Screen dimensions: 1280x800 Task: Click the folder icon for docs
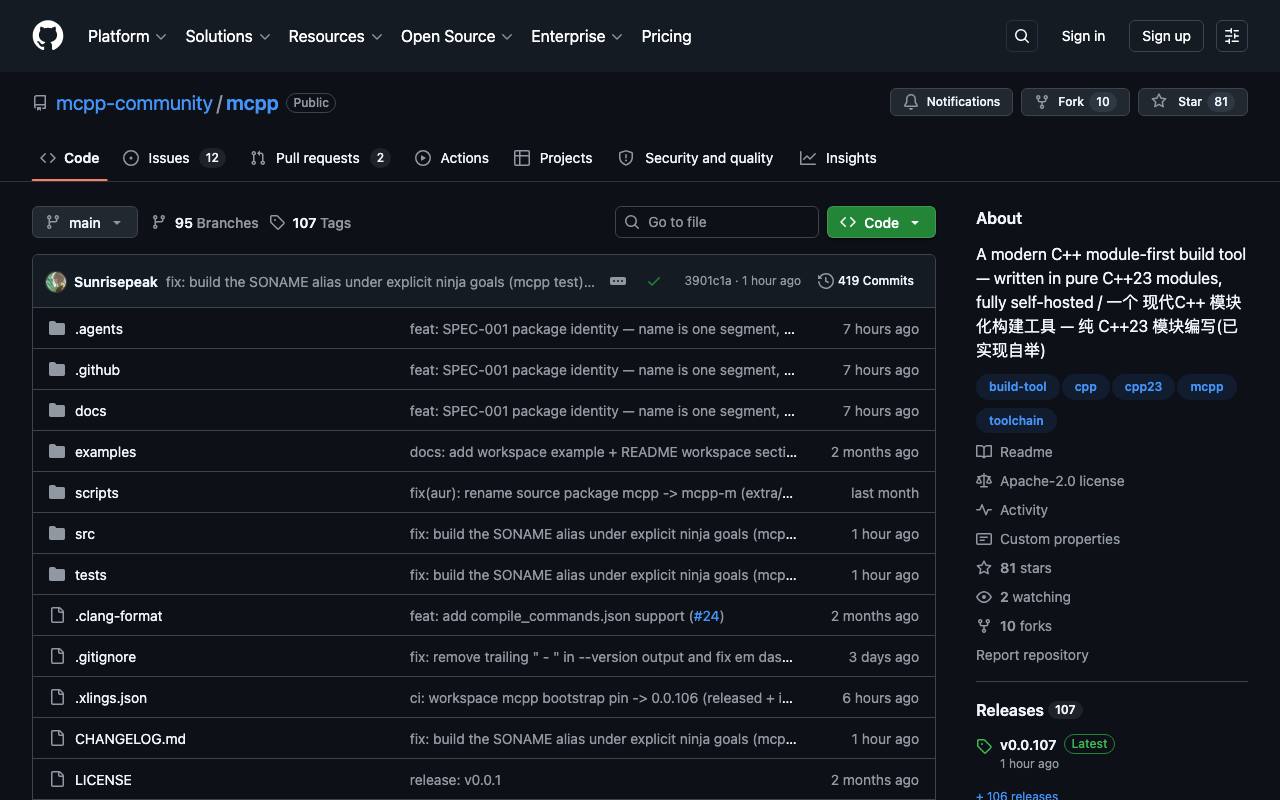(x=57, y=411)
